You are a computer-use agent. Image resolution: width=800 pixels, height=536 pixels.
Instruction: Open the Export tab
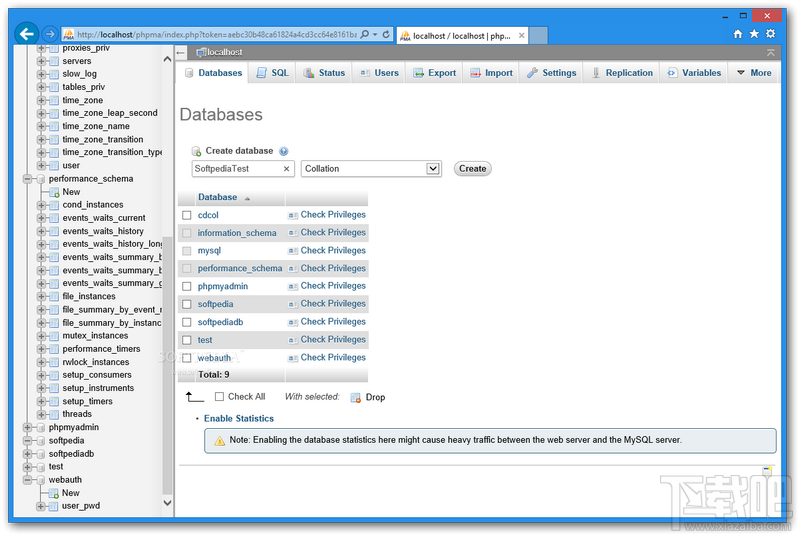435,73
